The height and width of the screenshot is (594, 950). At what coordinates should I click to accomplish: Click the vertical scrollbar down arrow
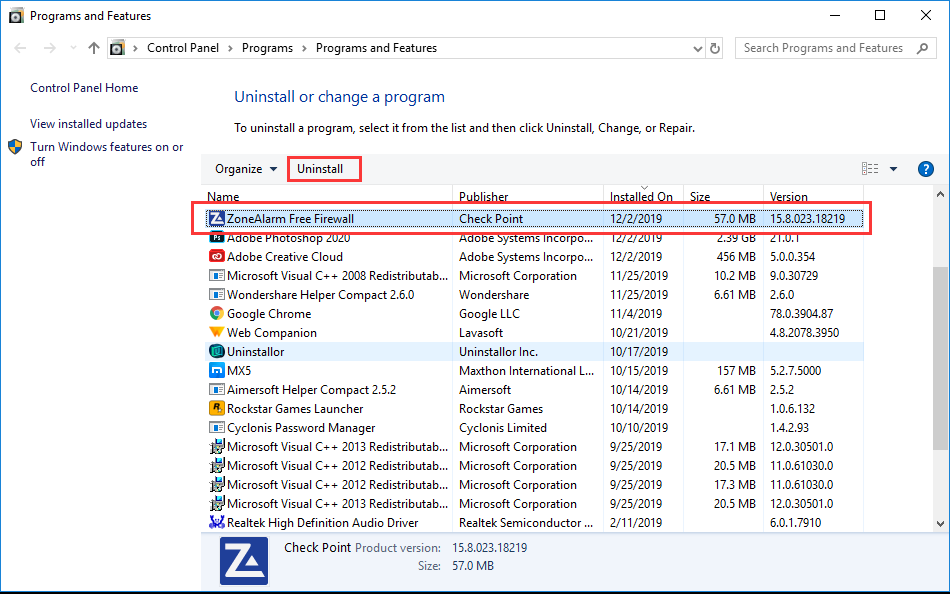940,524
